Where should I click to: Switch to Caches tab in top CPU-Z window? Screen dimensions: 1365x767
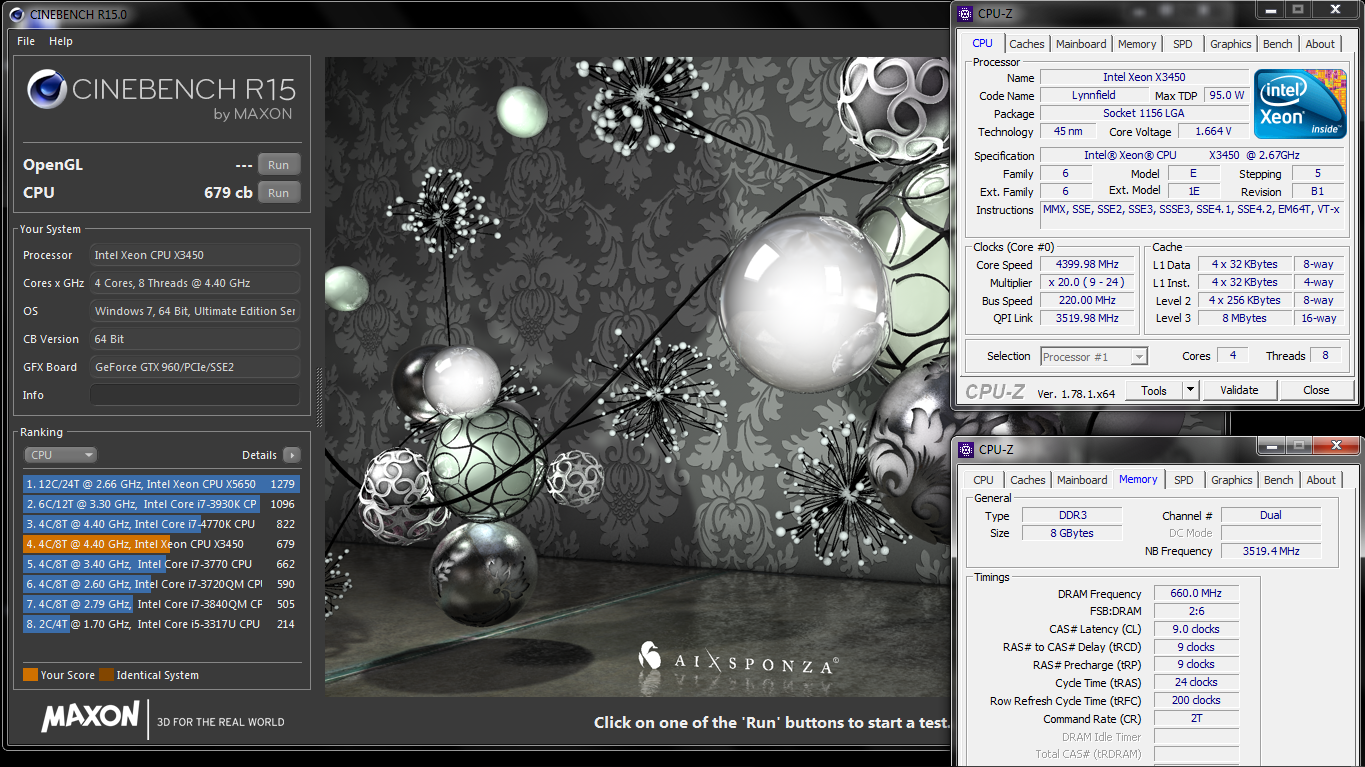click(x=1026, y=44)
